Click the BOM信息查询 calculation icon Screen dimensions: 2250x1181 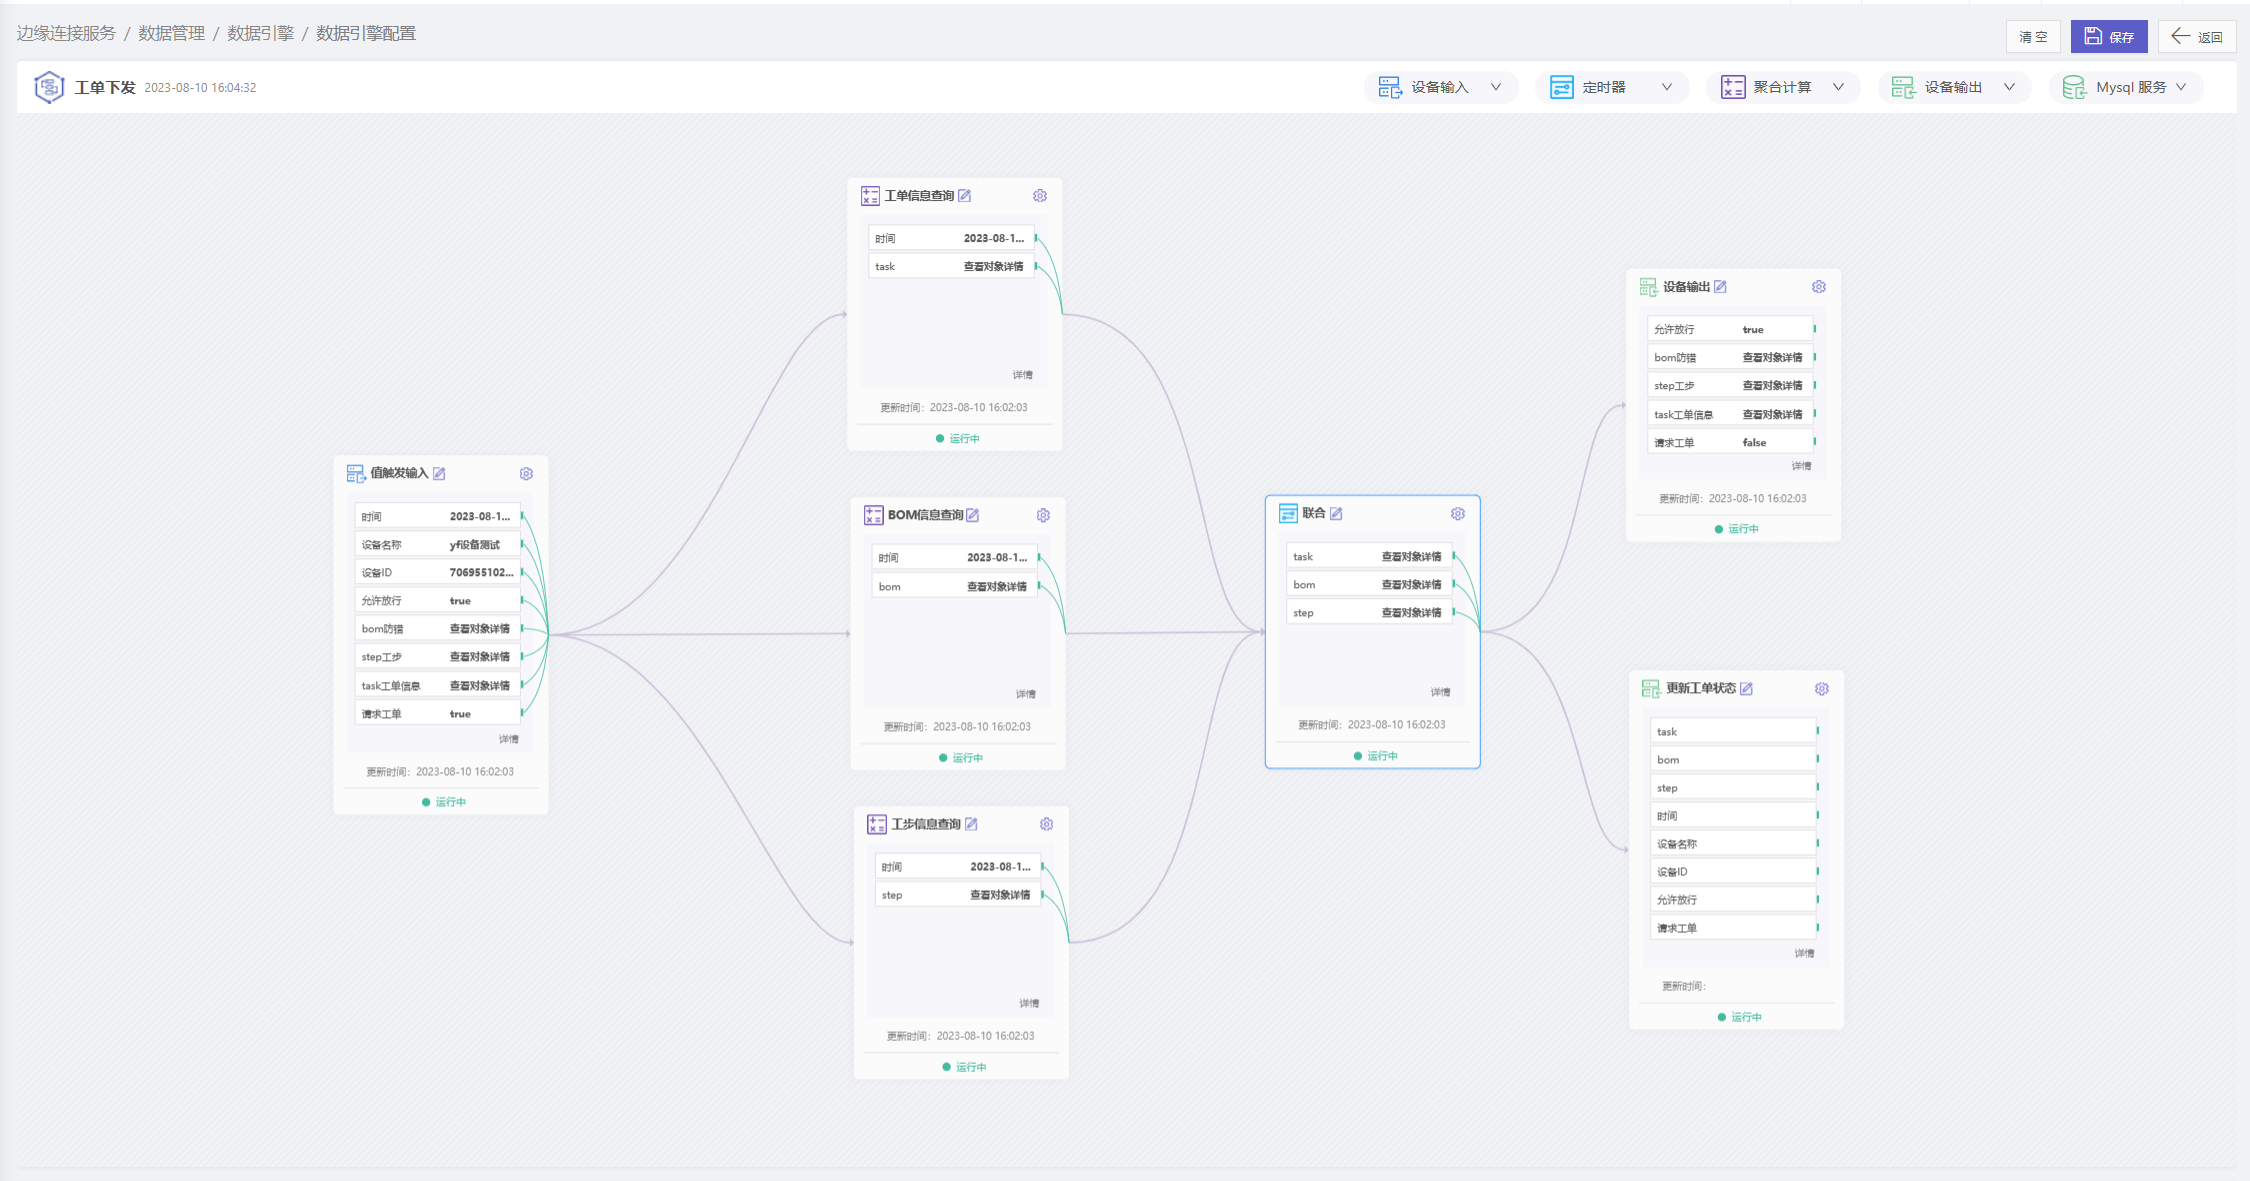pyautogui.click(x=873, y=515)
